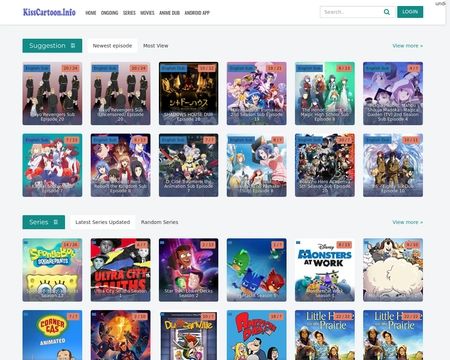Screen dimensions: 450x360
Task: Click View more link in Suggestion section
Action: tap(408, 46)
